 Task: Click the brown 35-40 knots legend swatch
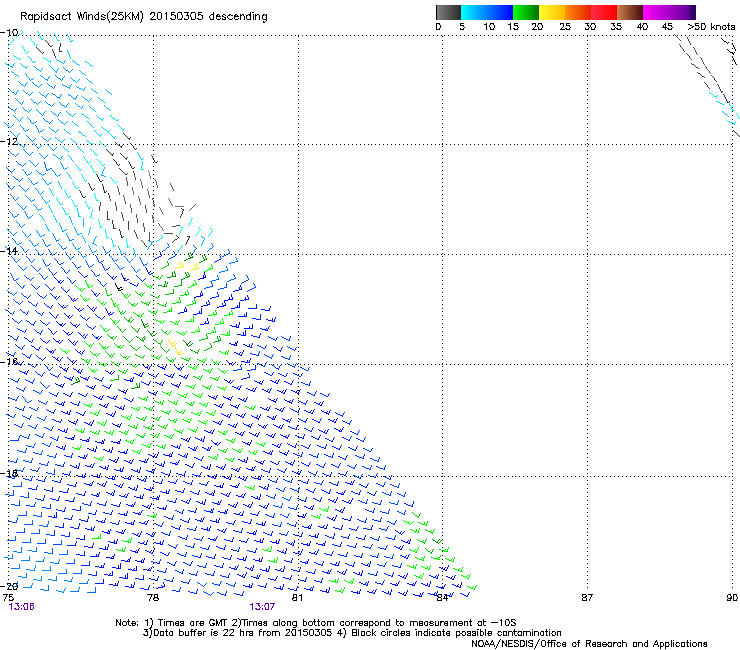tap(630, 12)
